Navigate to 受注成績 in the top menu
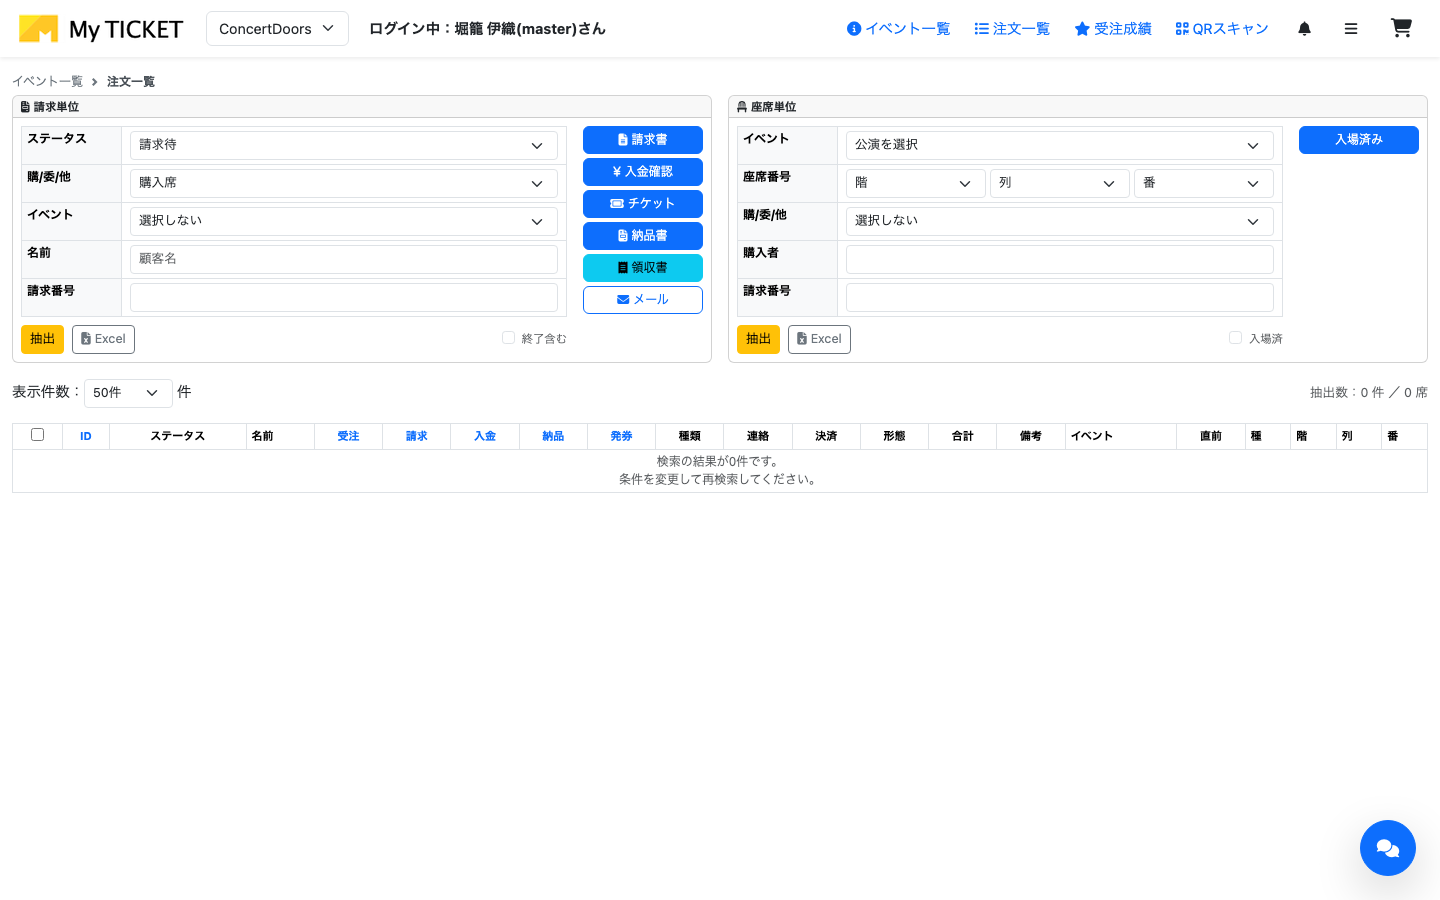Image resolution: width=1440 pixels, height=900 pixels. click(x=1112, y=28)
